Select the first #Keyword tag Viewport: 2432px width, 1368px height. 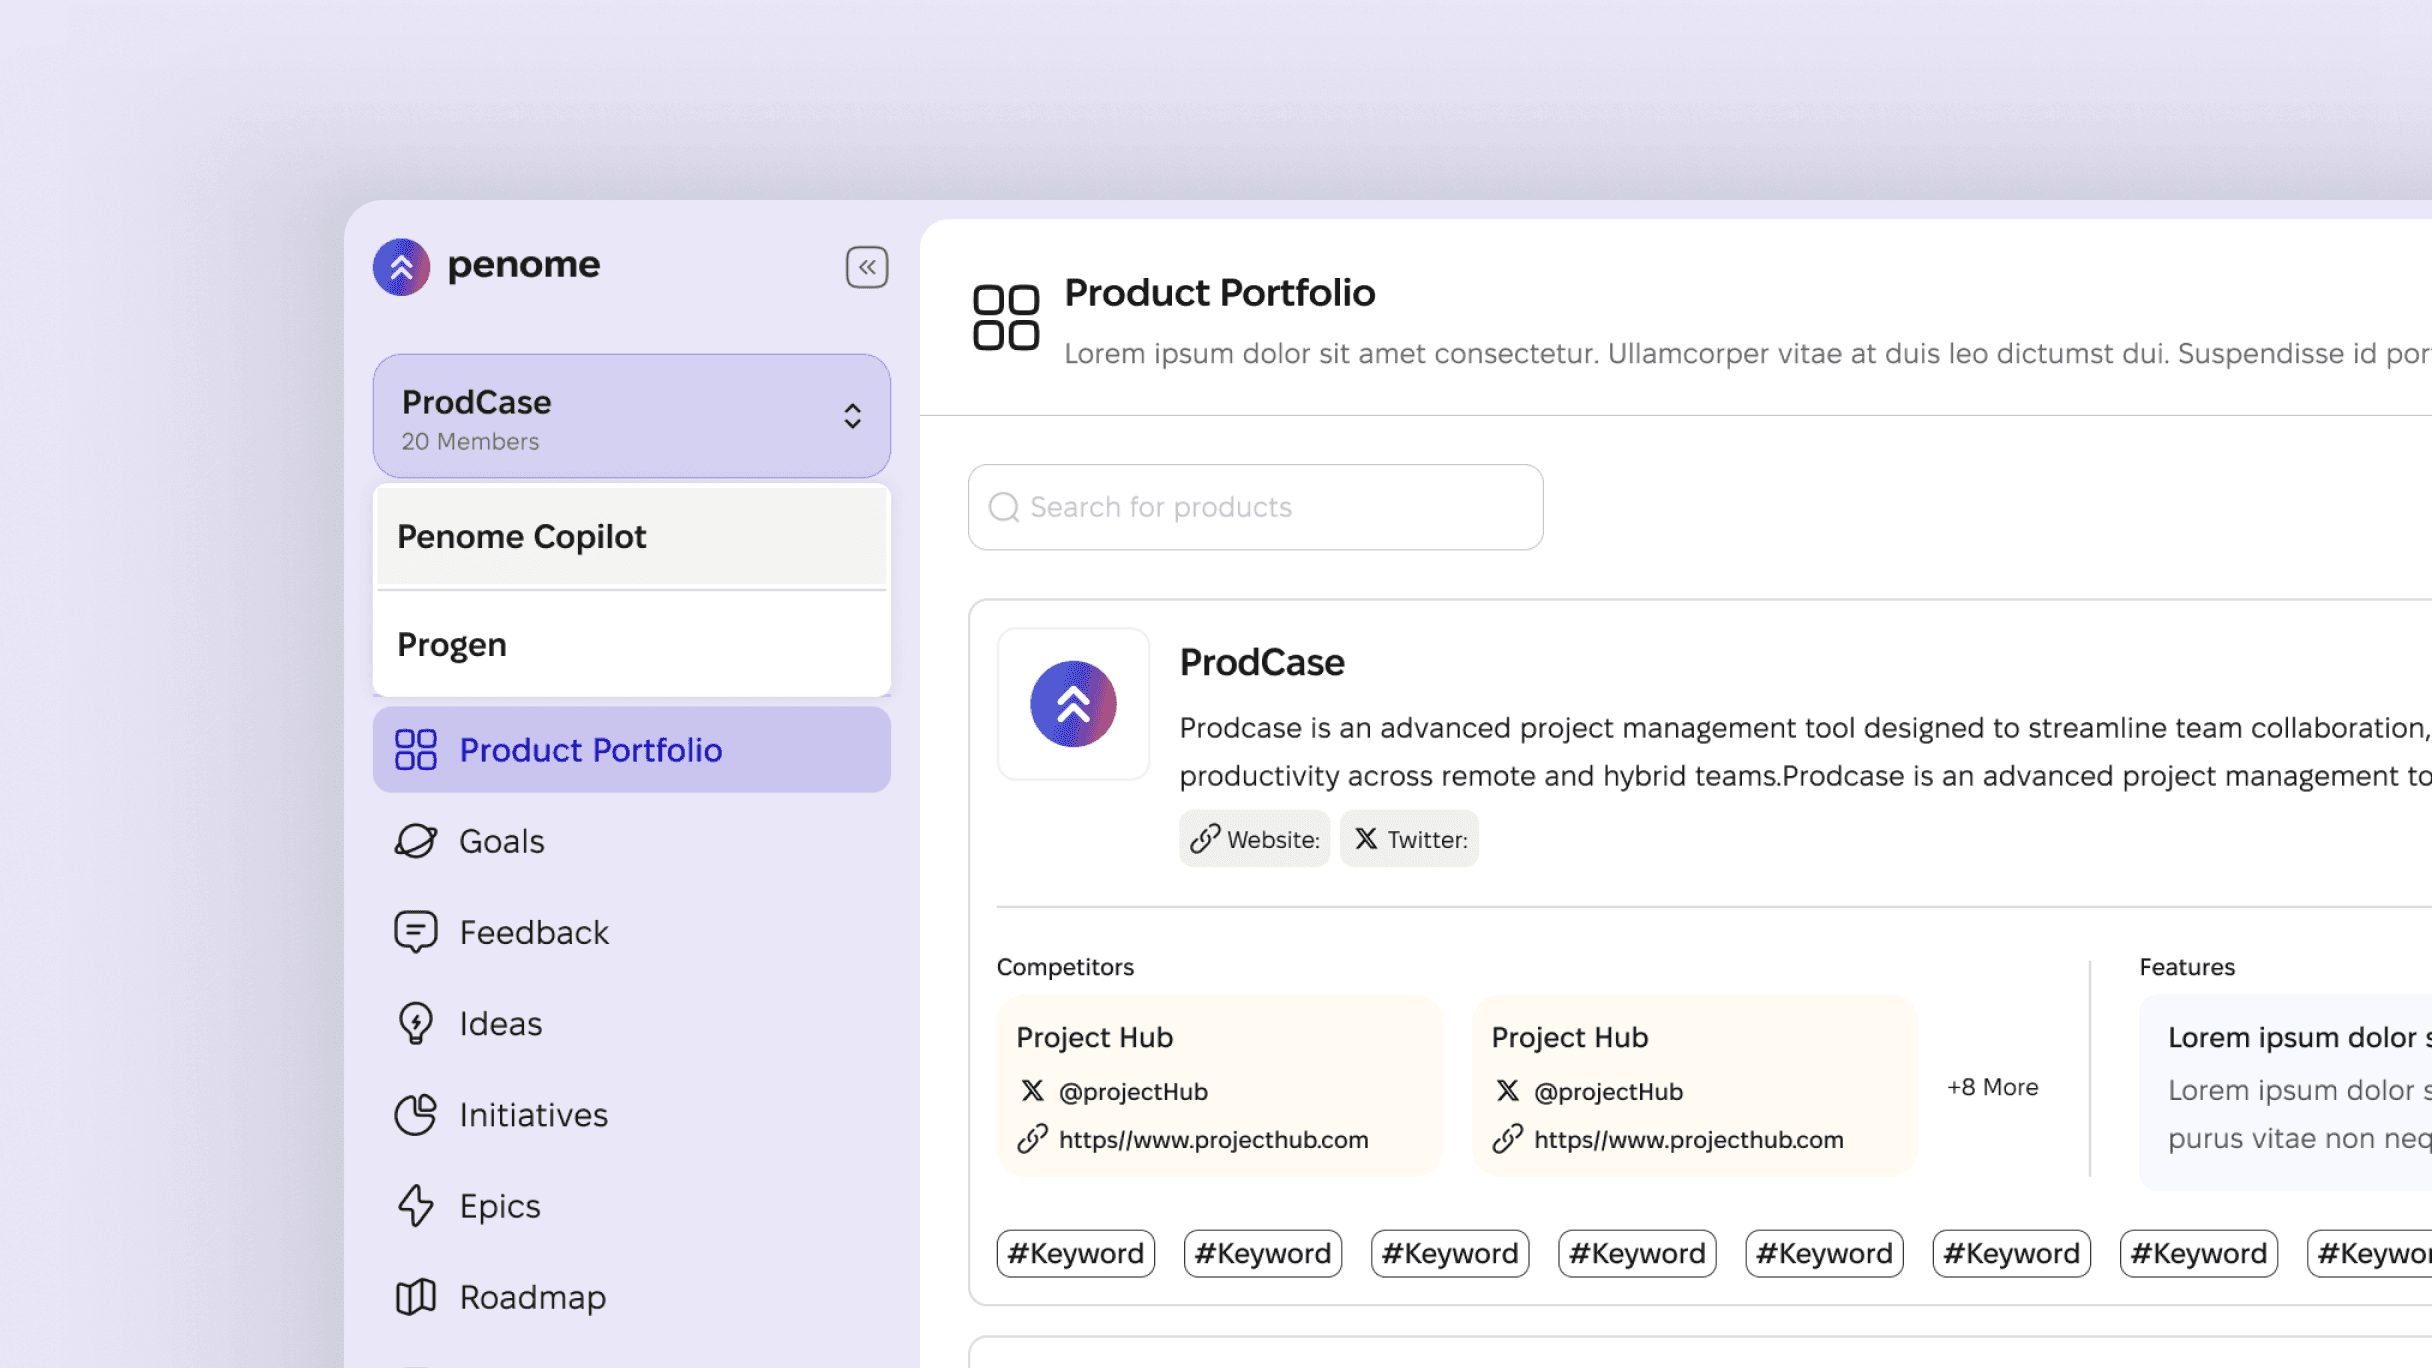coord(1075,1254)
